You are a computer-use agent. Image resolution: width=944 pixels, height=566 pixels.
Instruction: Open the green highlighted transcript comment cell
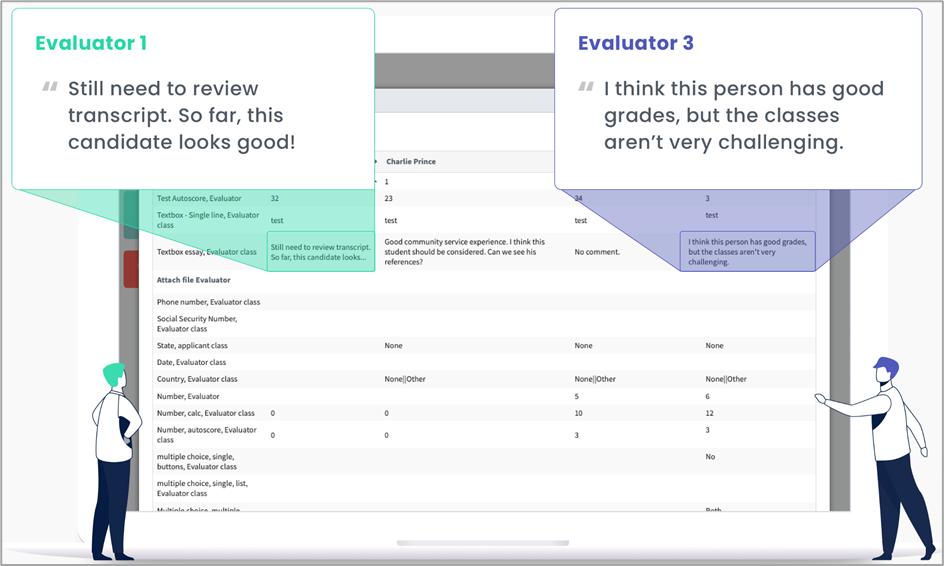coord(320,252)
